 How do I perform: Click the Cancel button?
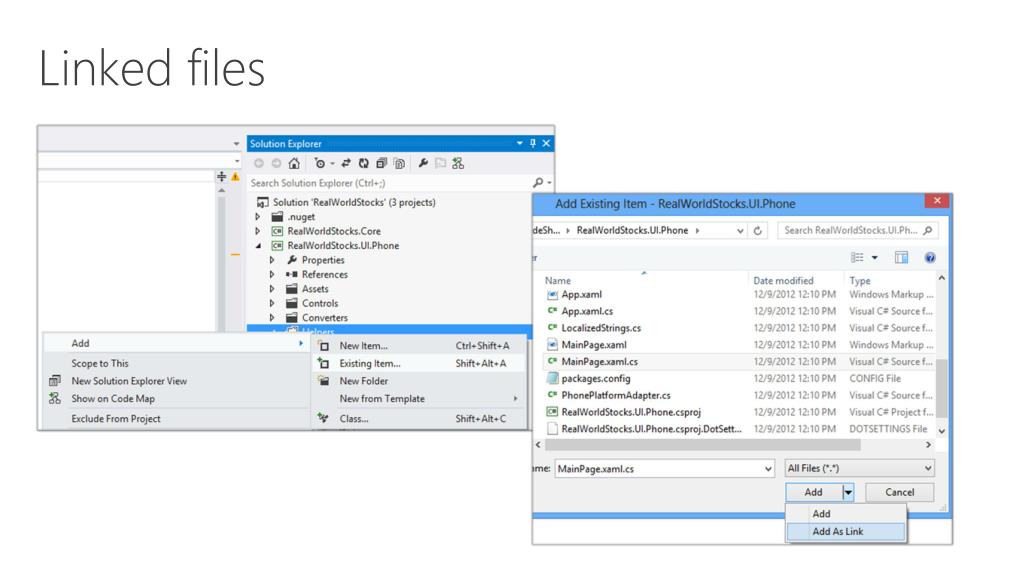(900, 493)
